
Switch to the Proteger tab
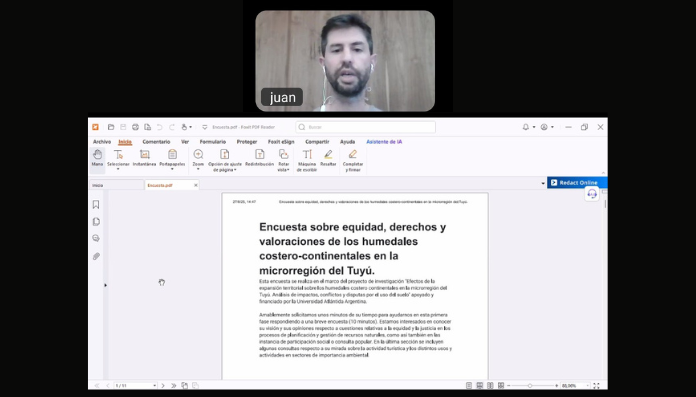tap(247, 142)
